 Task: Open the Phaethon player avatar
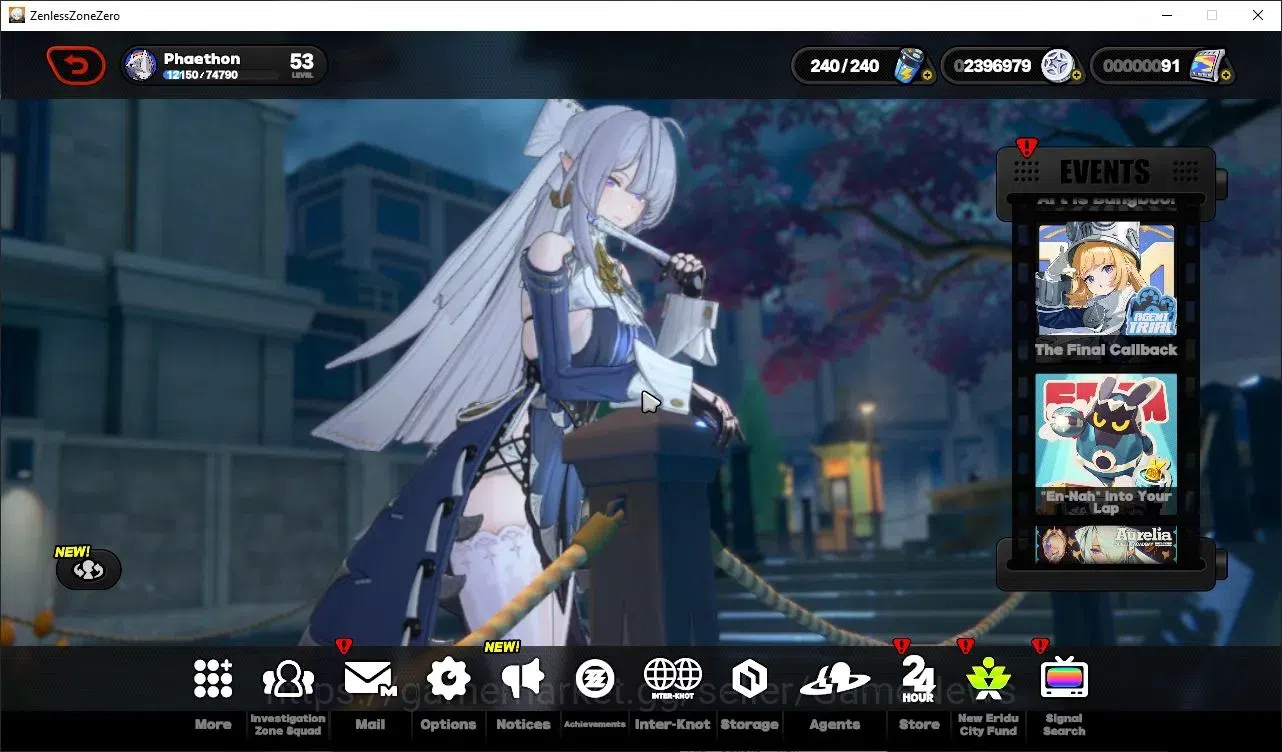click(x=139, y=66)
